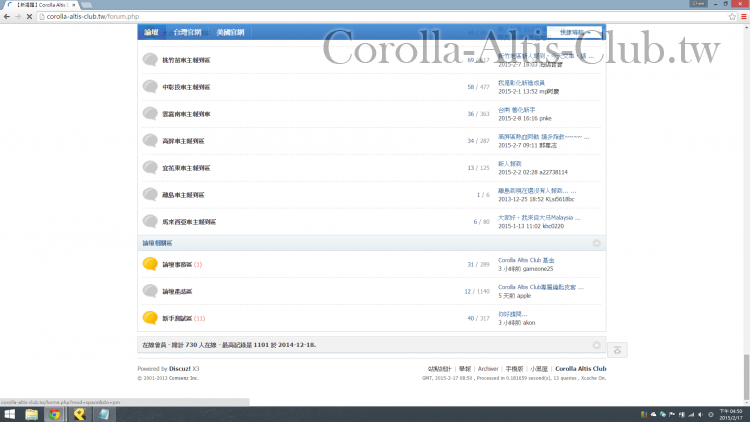Open the 馬來西亞車主報到區 forum

point(189,222)
